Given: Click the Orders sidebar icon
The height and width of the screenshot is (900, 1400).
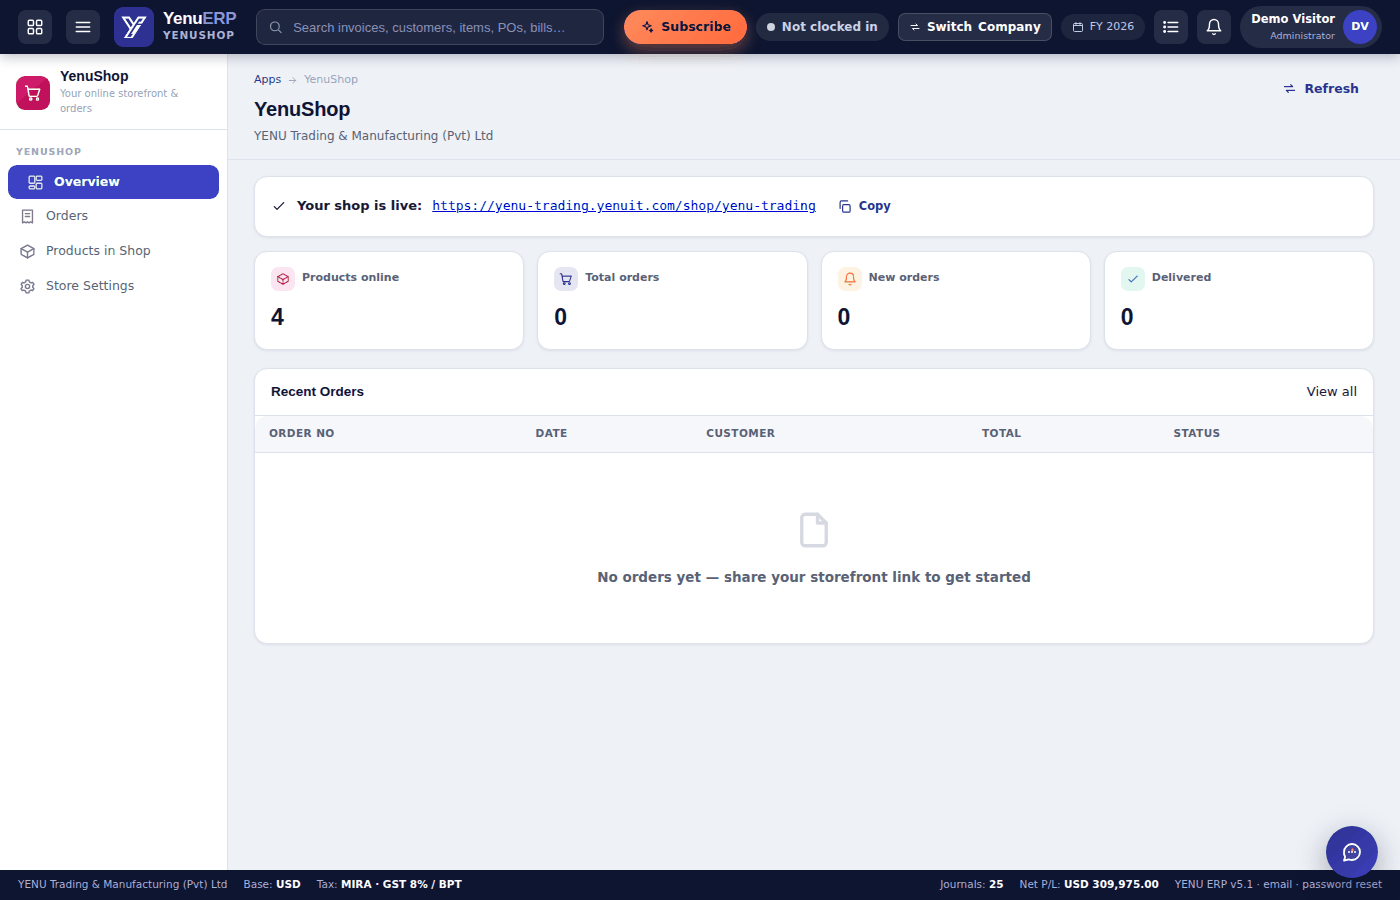Looking at the screenshot, I should tap(28, 216).
